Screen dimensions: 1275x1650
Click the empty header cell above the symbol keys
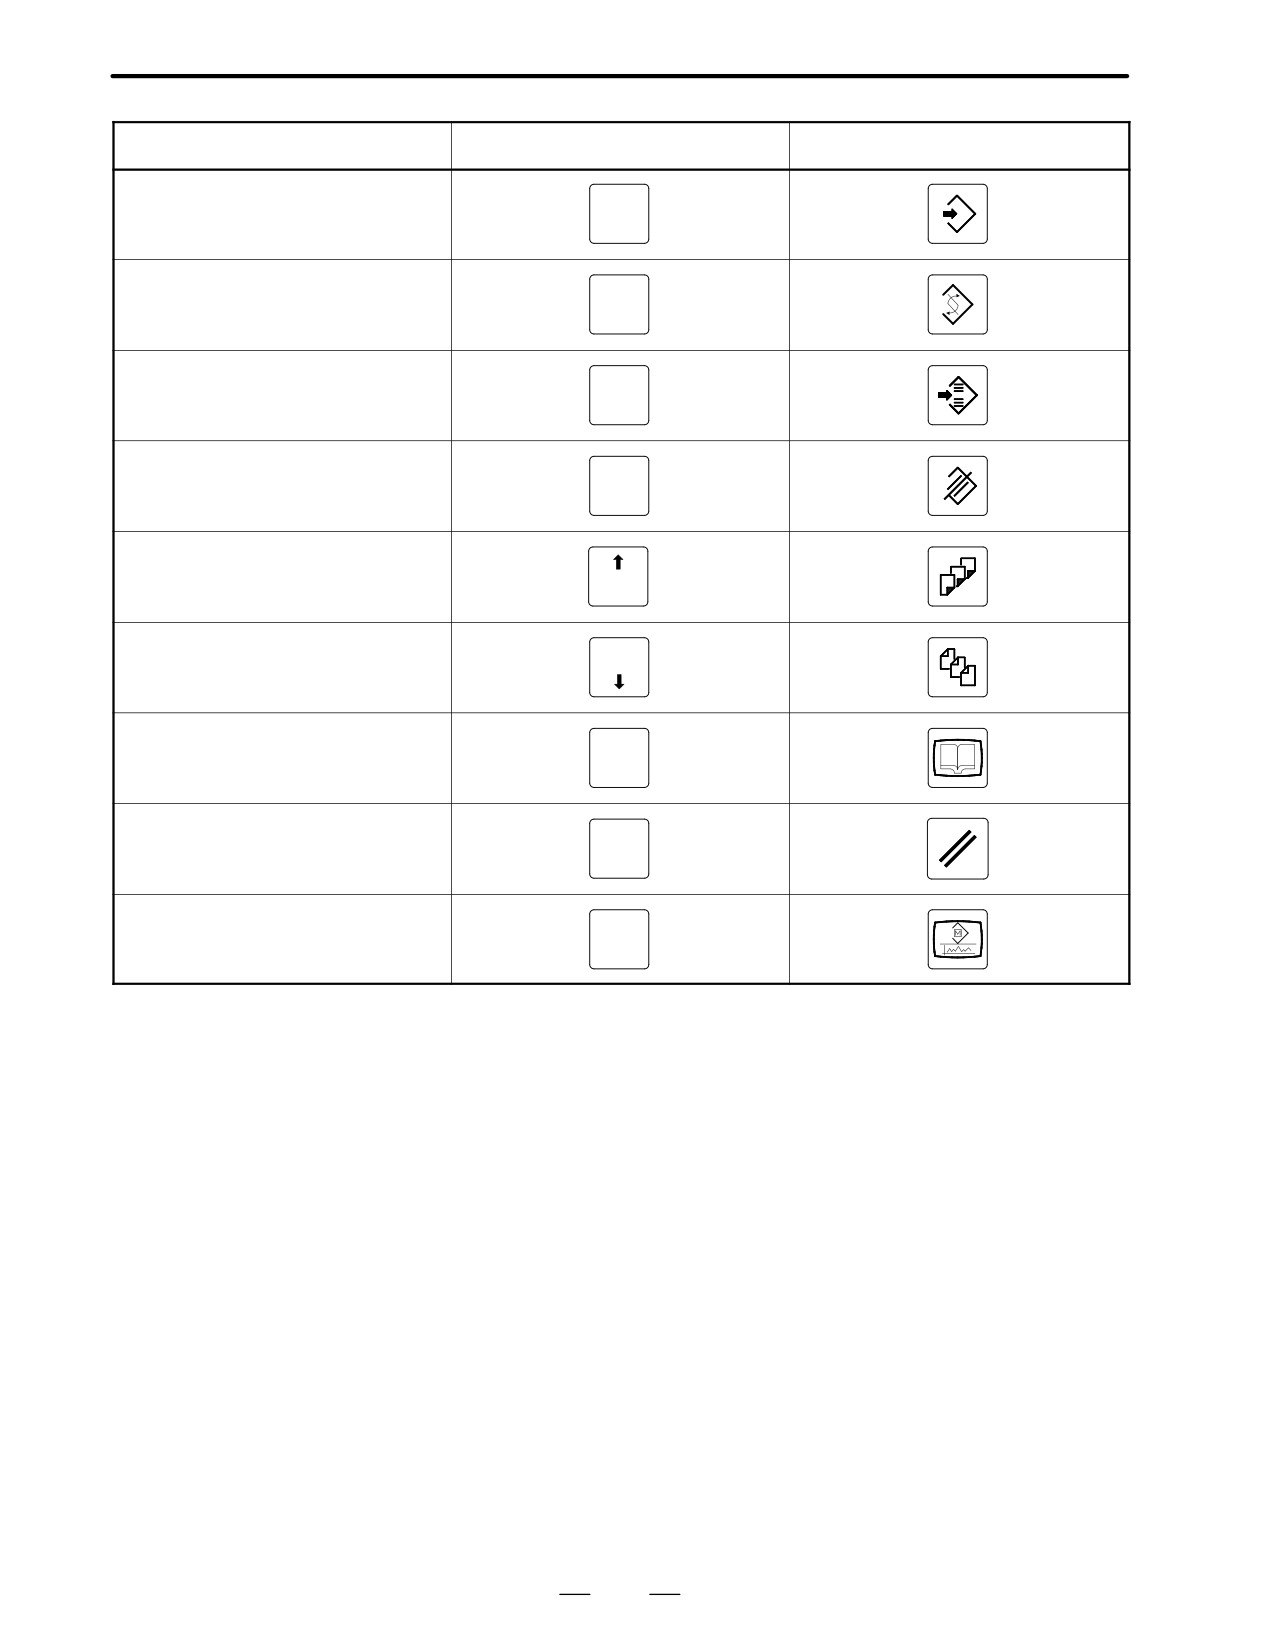(x=959, y=146)
